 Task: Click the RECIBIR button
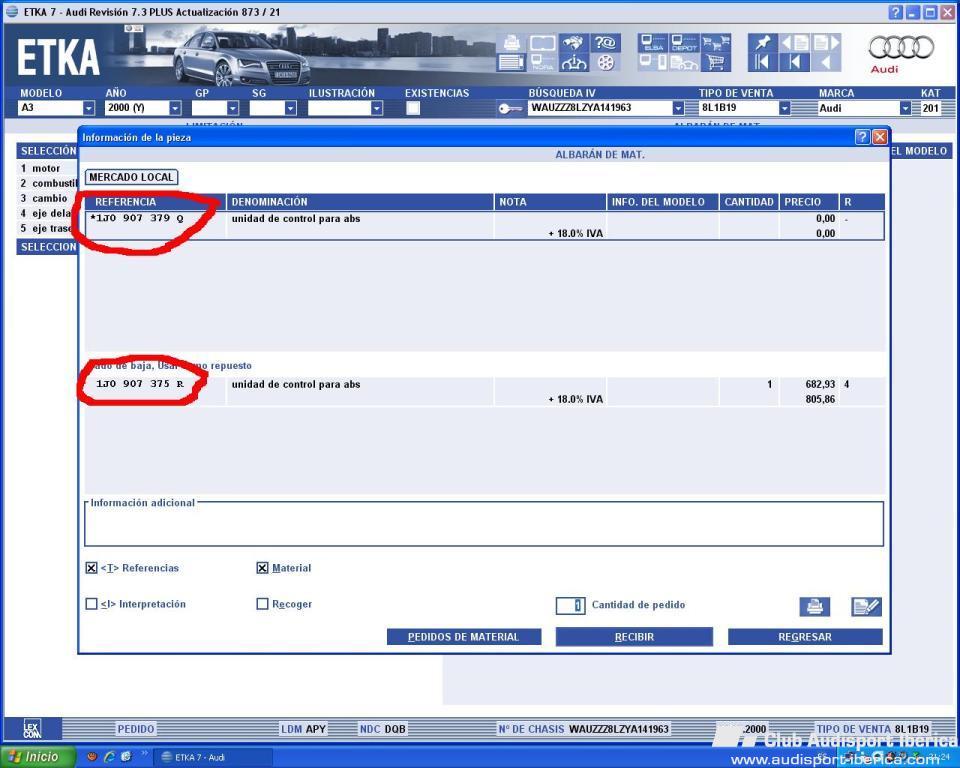[x=634, y=637]
